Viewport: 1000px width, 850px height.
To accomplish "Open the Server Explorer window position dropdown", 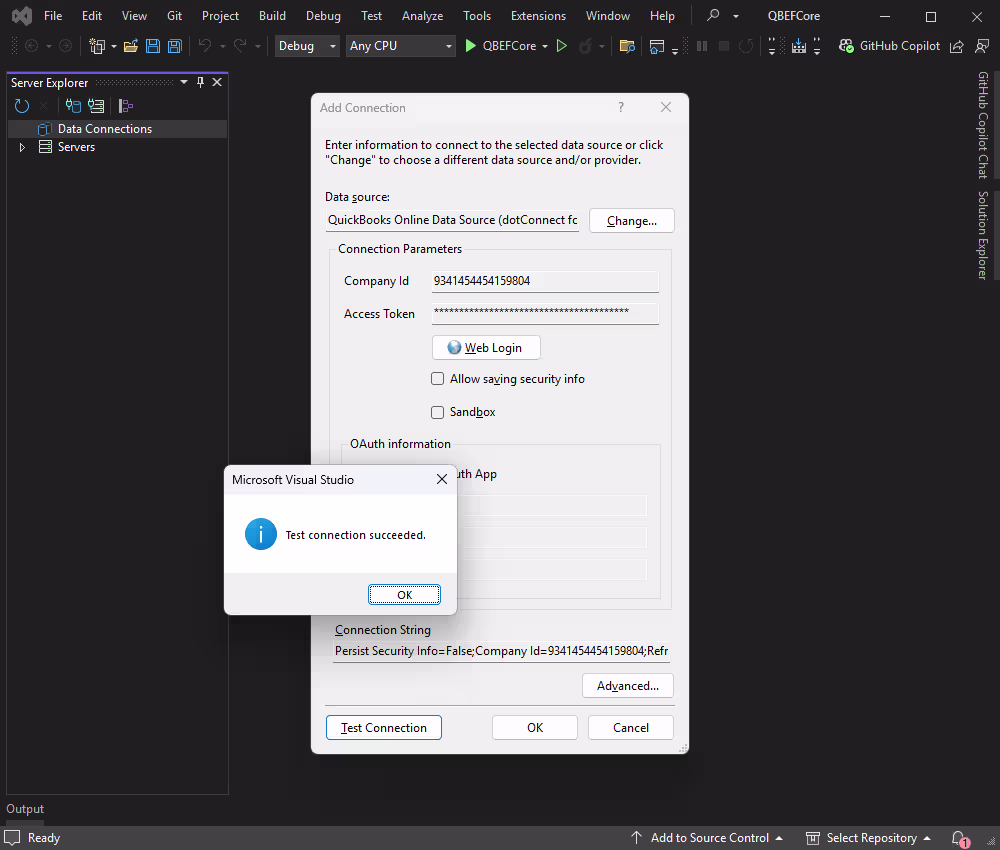I will pyautogui.click(x=184, y=82).
